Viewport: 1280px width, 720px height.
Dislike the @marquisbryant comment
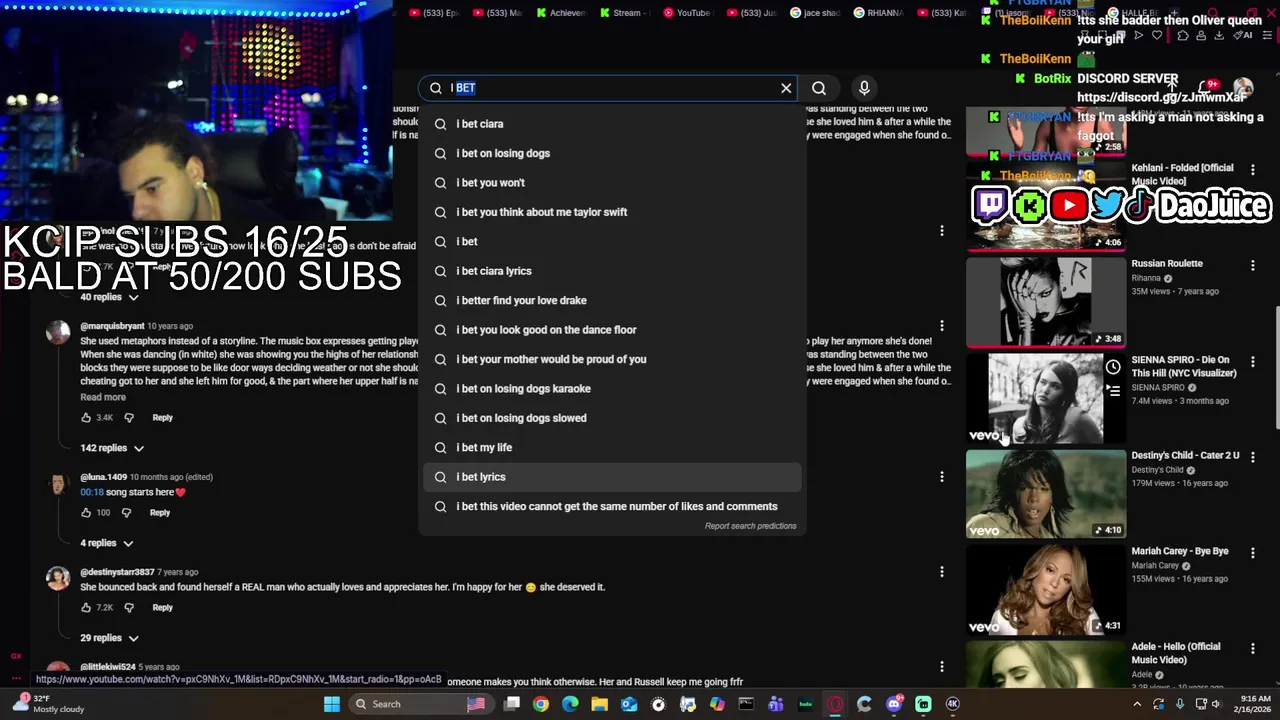[128, 418]
